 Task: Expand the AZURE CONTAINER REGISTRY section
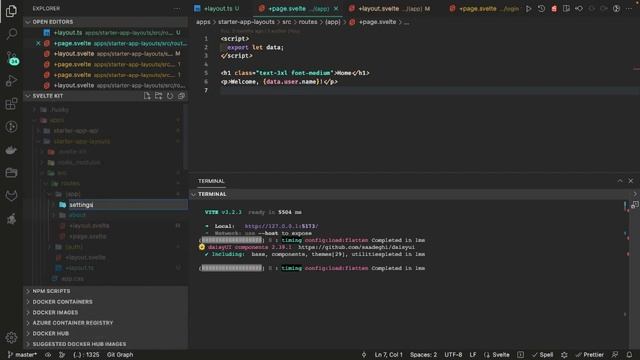pos(105,323)
